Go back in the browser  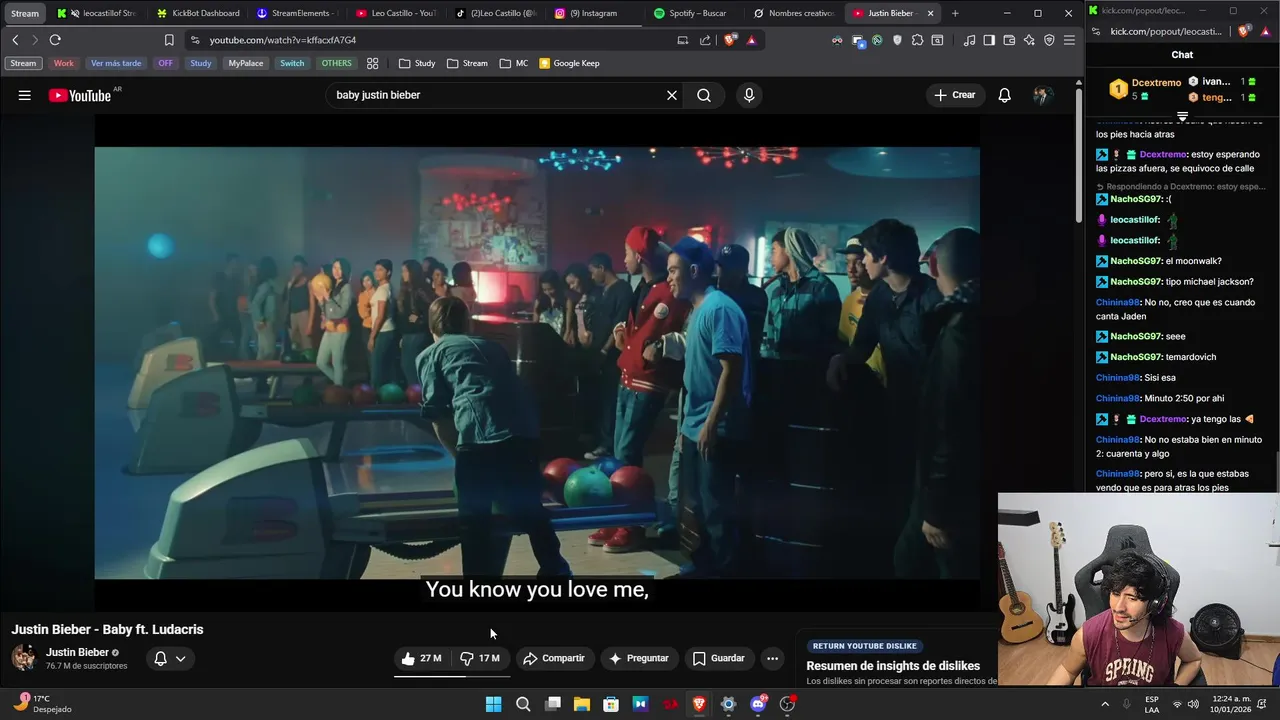15,40
